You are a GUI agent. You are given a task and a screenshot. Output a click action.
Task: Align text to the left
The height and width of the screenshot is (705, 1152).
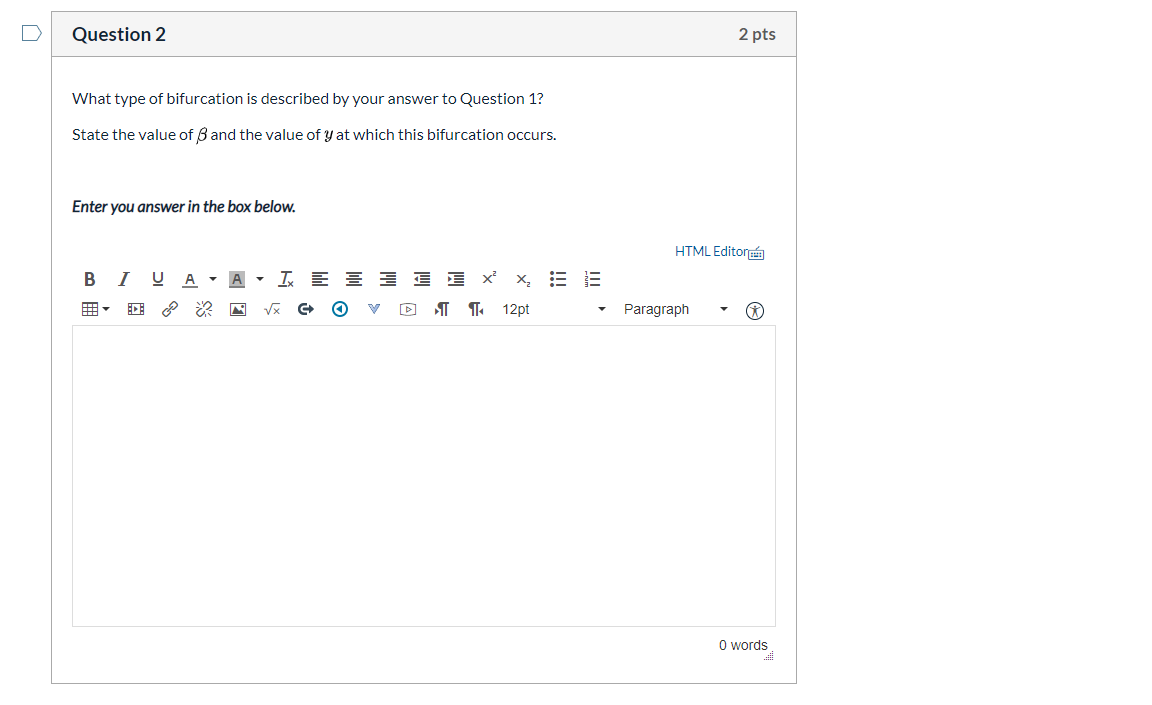click(320, 279)
